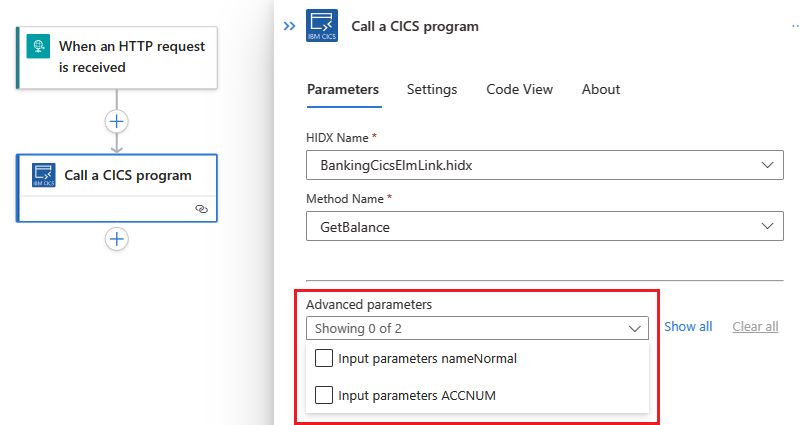Click the connection link icon on the CICS card
800x425 pixels.
[201, 209]
